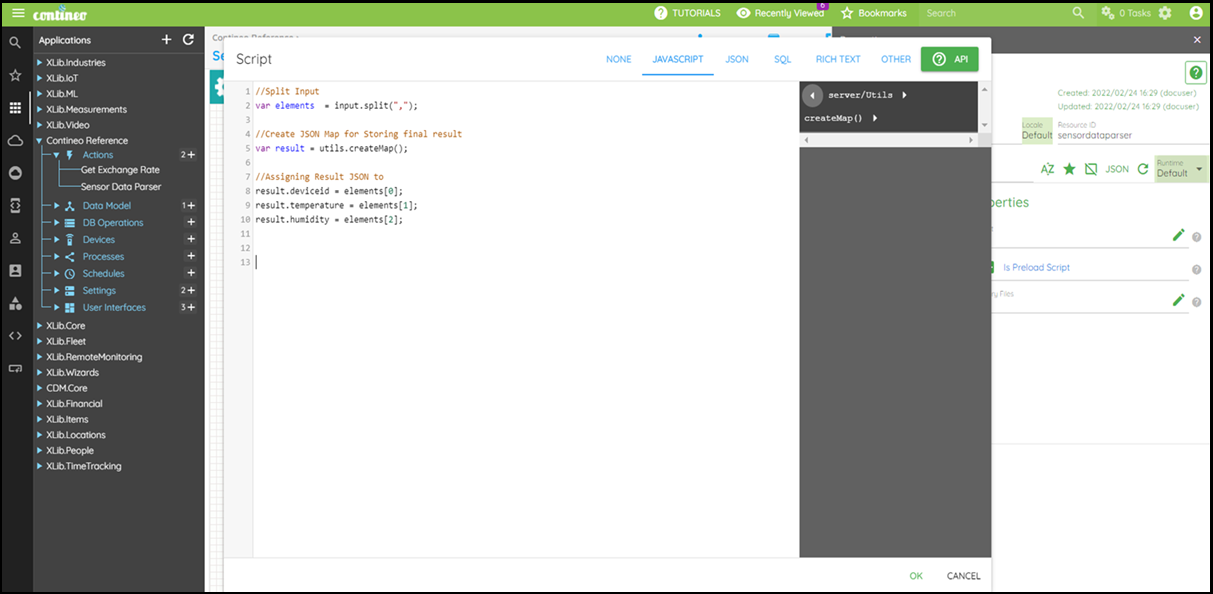Click the green API button
This screenshot has width=1213, height=594.
[949, 59]
